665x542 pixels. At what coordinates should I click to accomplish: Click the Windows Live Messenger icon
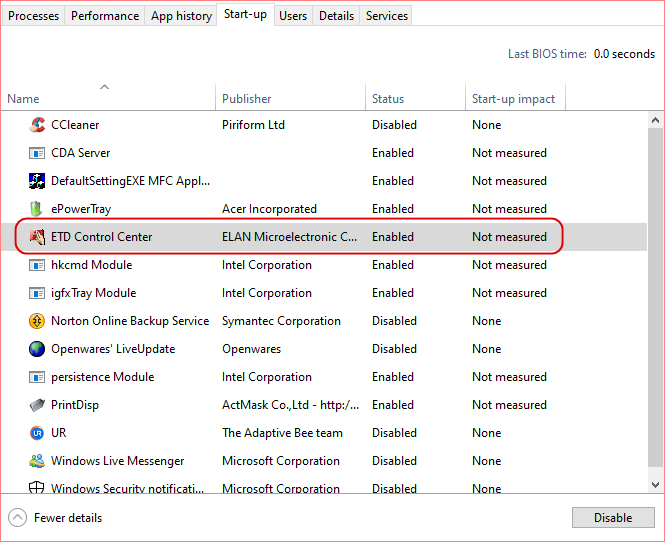click(37, 461)
